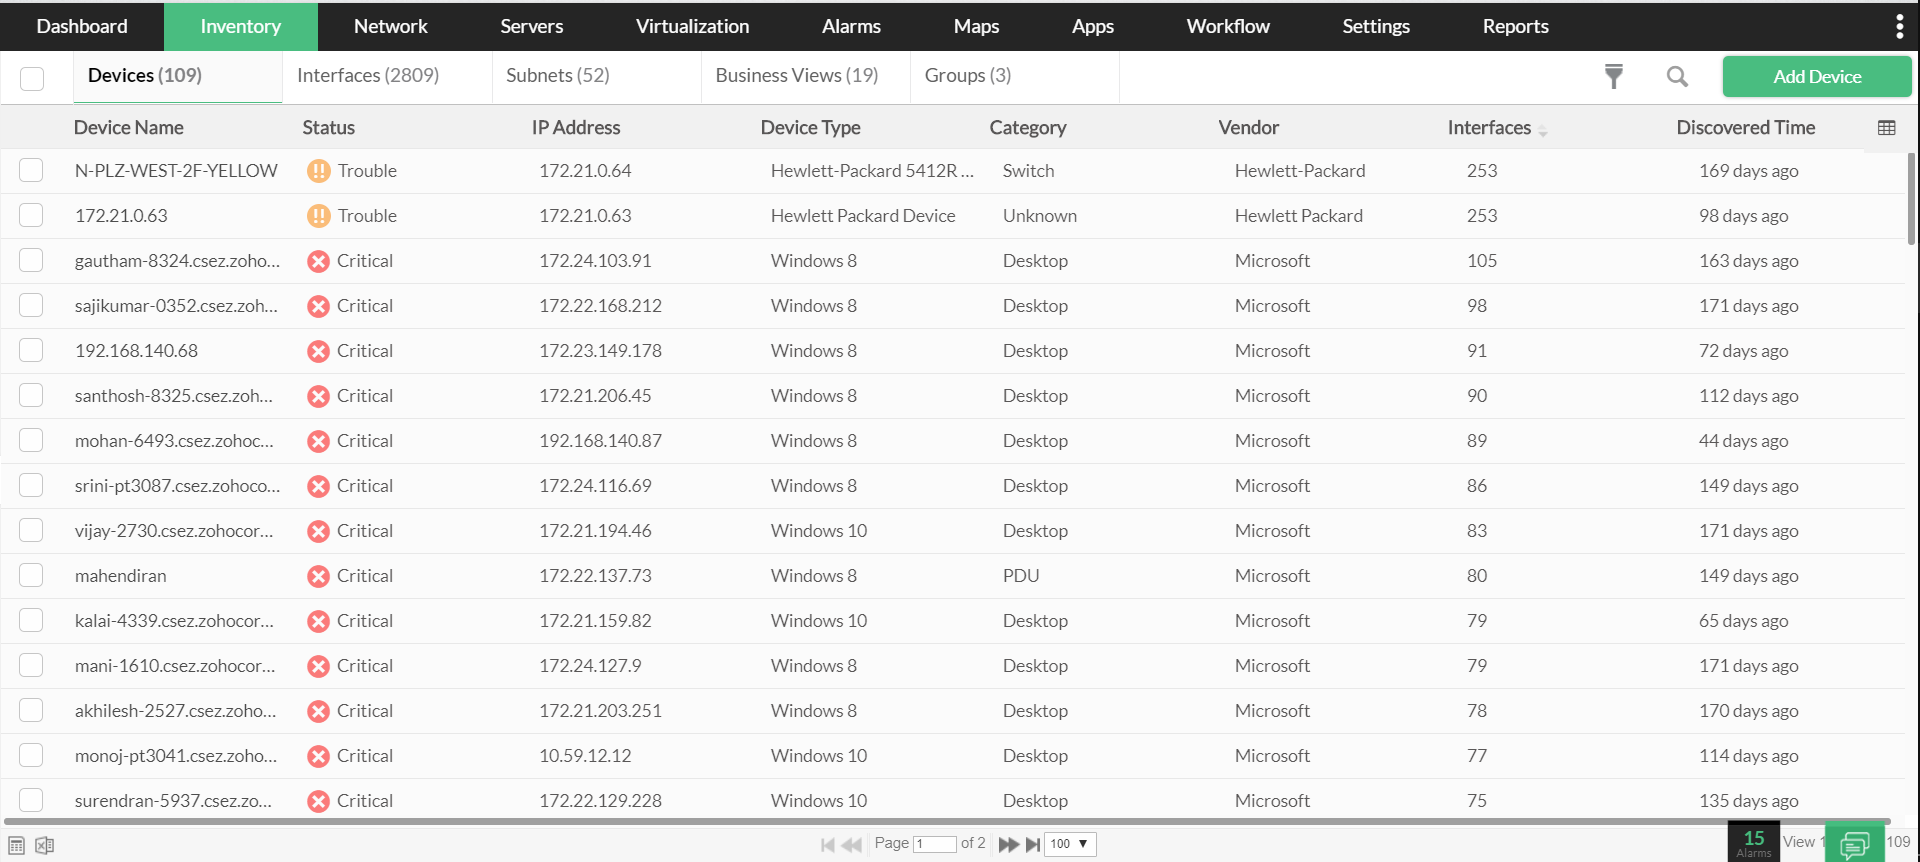Sort by Discovered Time column header
Viewport: 1920px width, 862px height.
[x=1745, y=128]
